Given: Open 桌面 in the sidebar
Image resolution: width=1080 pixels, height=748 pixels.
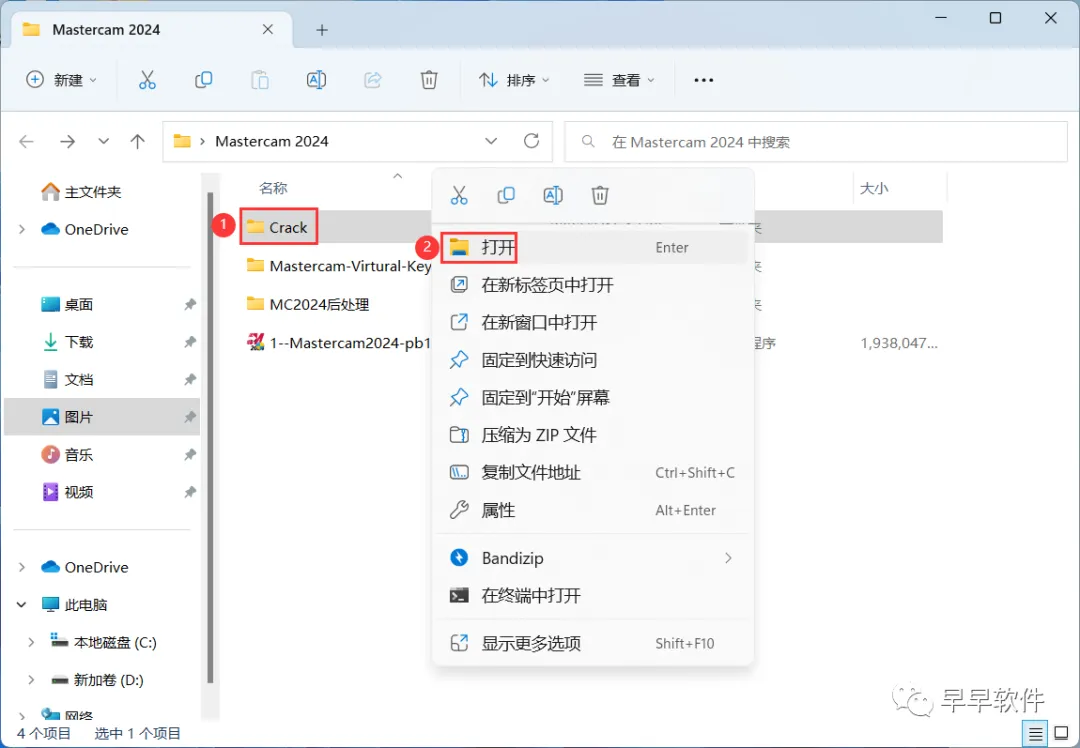Looking at the screenshot, I should point(68,304).
